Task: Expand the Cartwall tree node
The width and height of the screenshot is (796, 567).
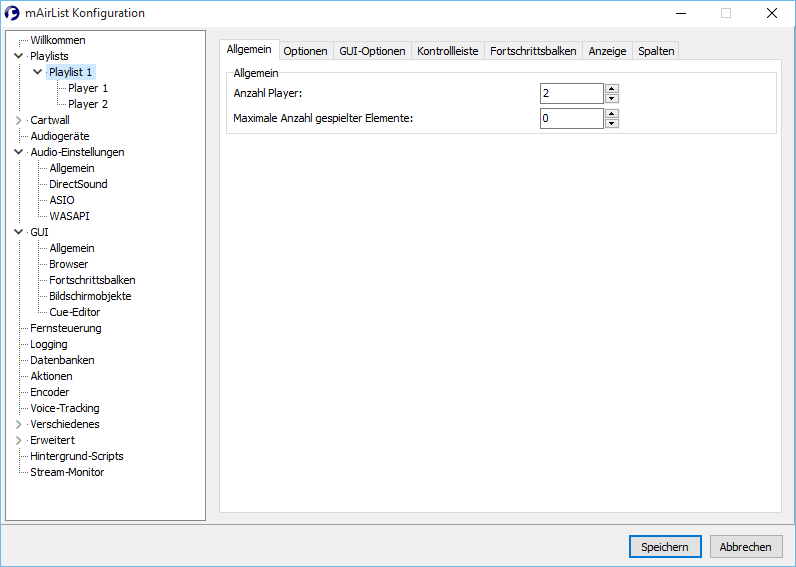Action: tap(19, 120)
